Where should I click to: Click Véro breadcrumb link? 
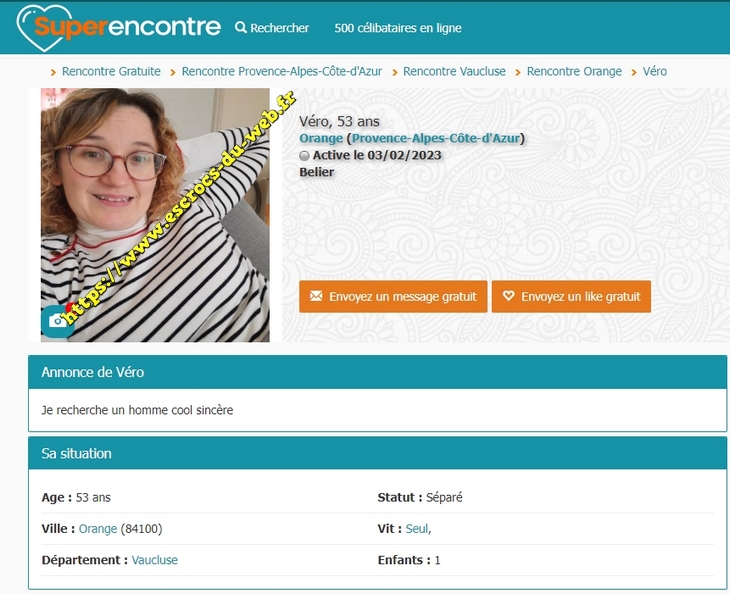click(x=655, y=71)
